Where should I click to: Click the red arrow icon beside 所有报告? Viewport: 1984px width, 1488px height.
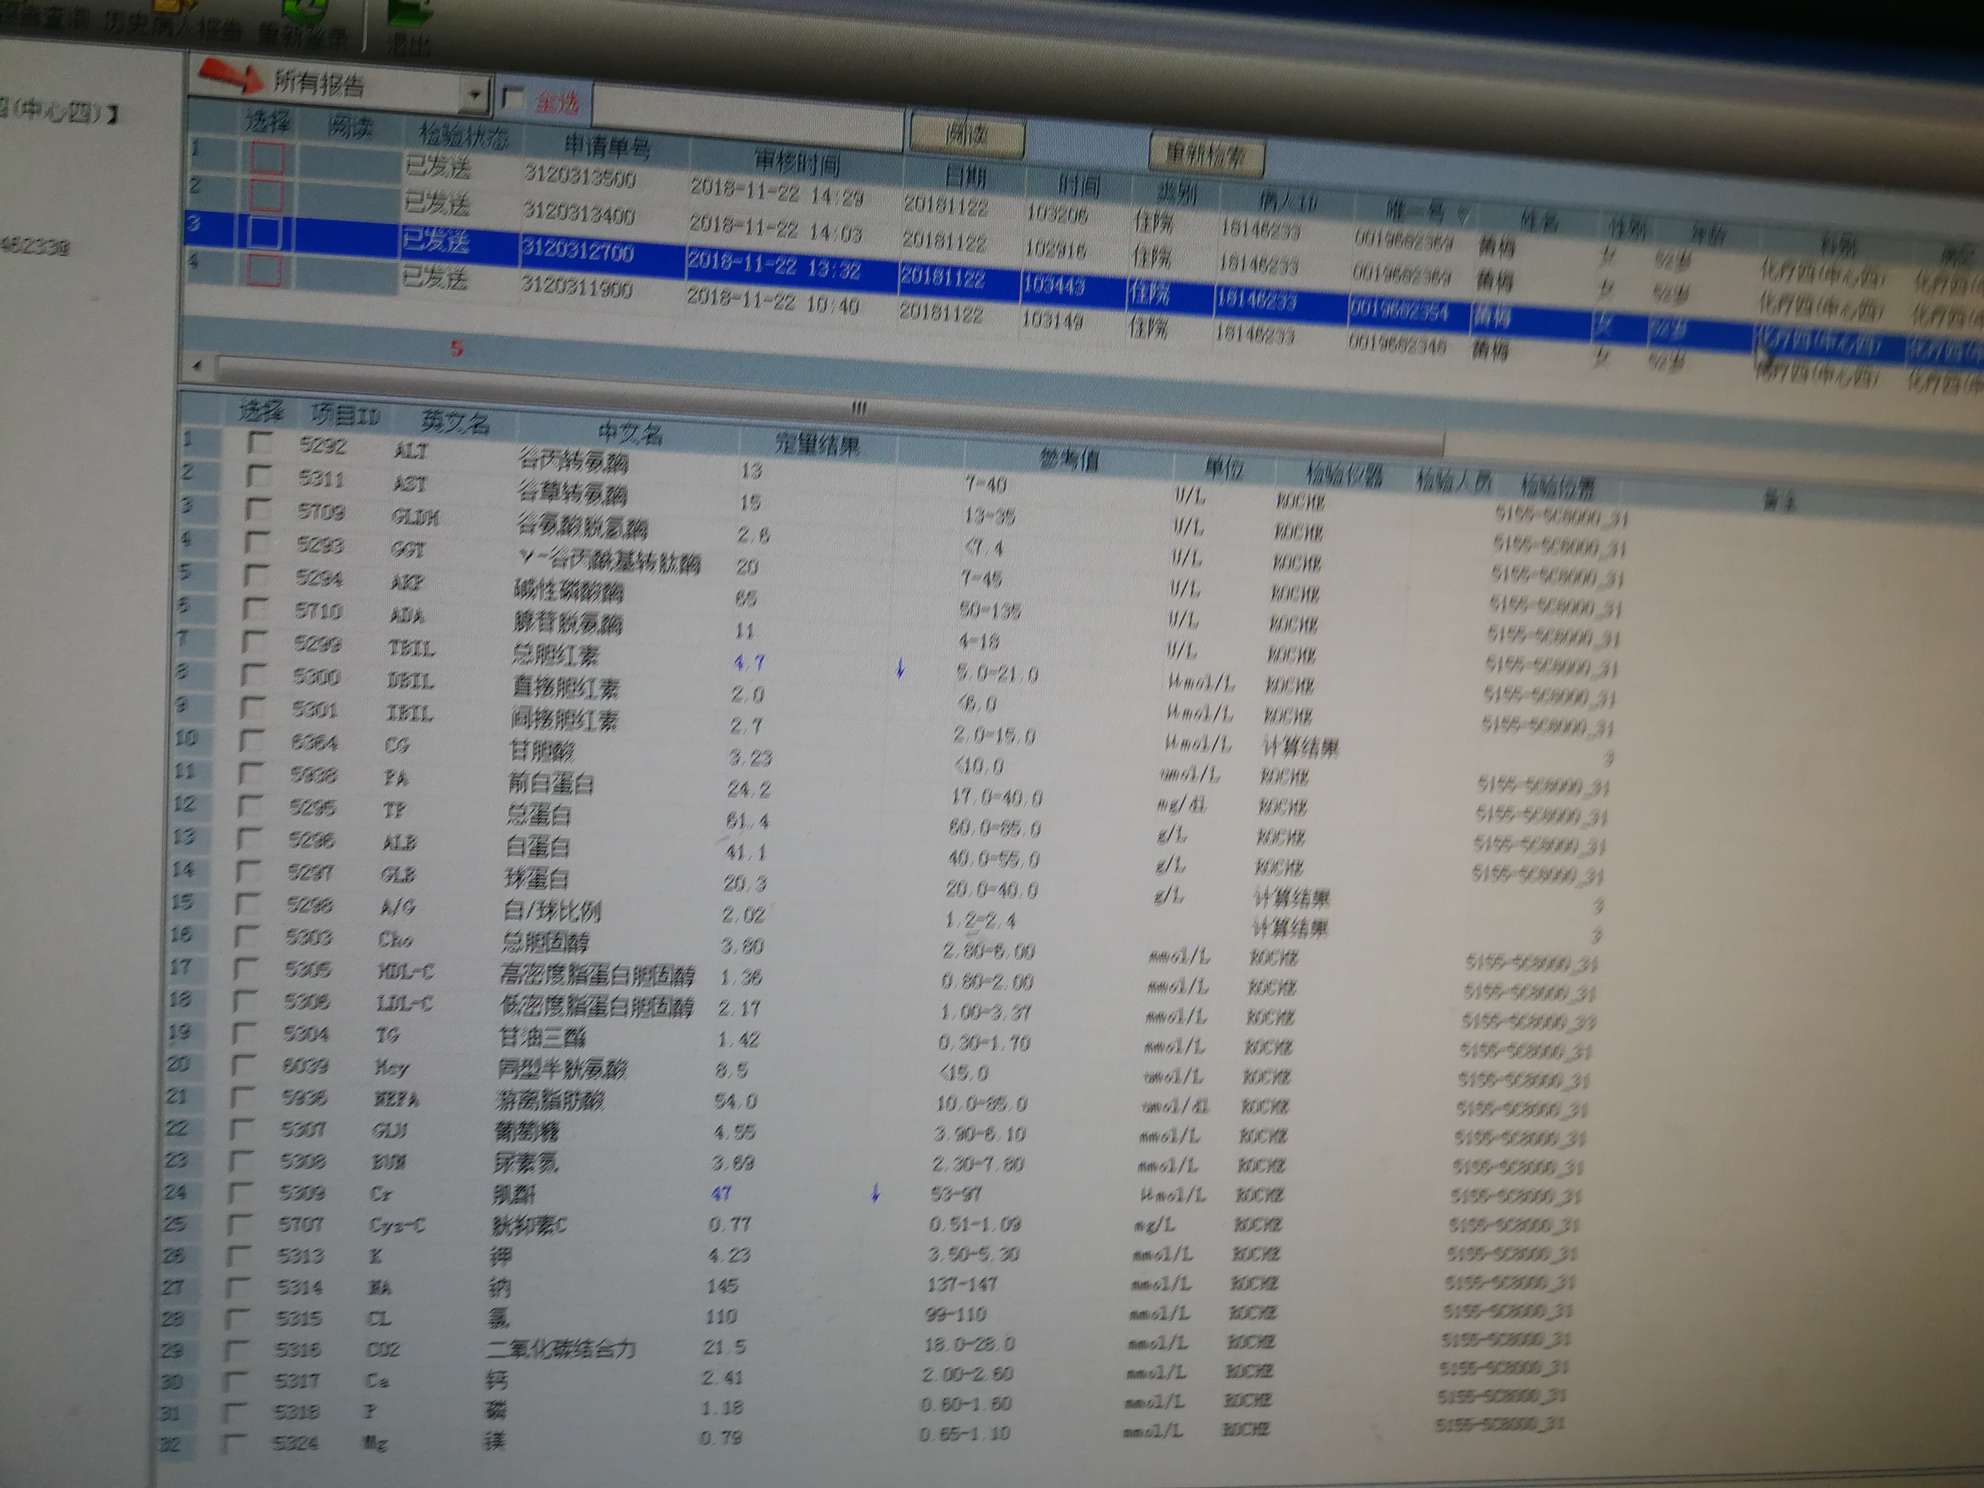click(x=228, y=75)
